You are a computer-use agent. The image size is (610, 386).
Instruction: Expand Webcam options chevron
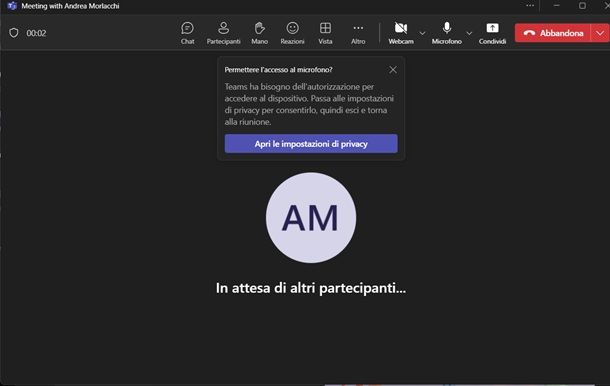tap(422, 33)
